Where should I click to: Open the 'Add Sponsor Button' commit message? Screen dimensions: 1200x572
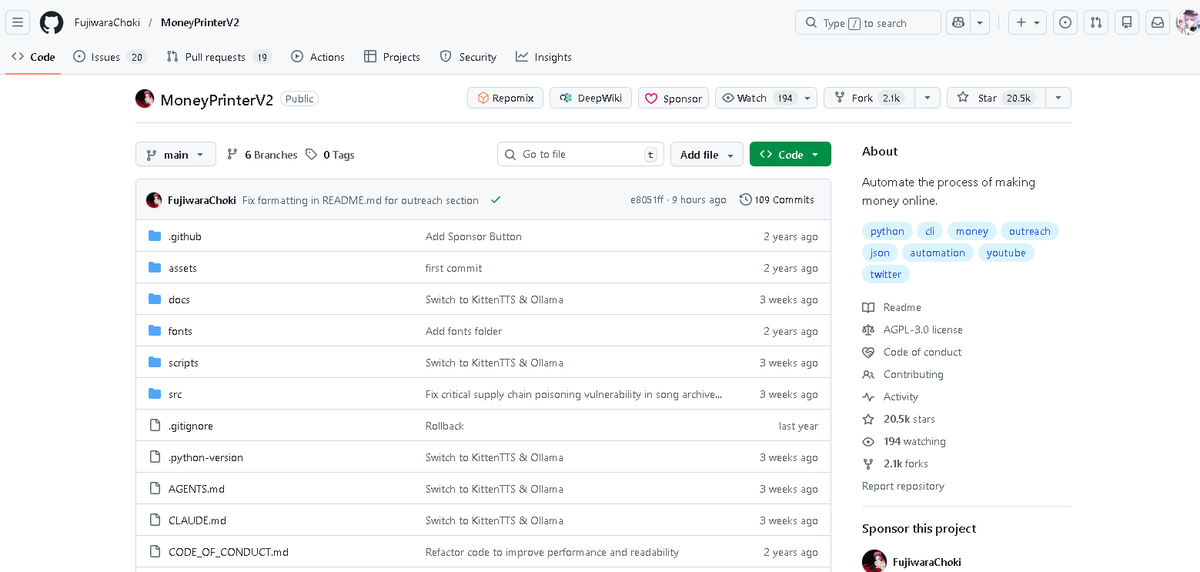click(x=473, y=236)
